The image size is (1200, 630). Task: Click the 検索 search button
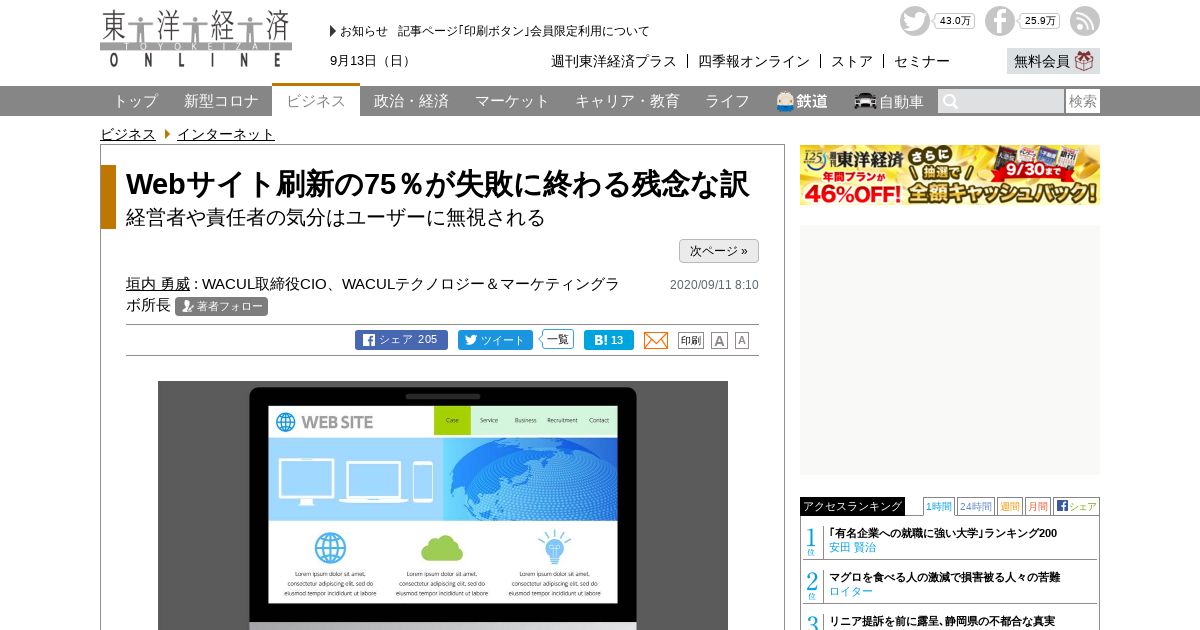coord(1083,101)
